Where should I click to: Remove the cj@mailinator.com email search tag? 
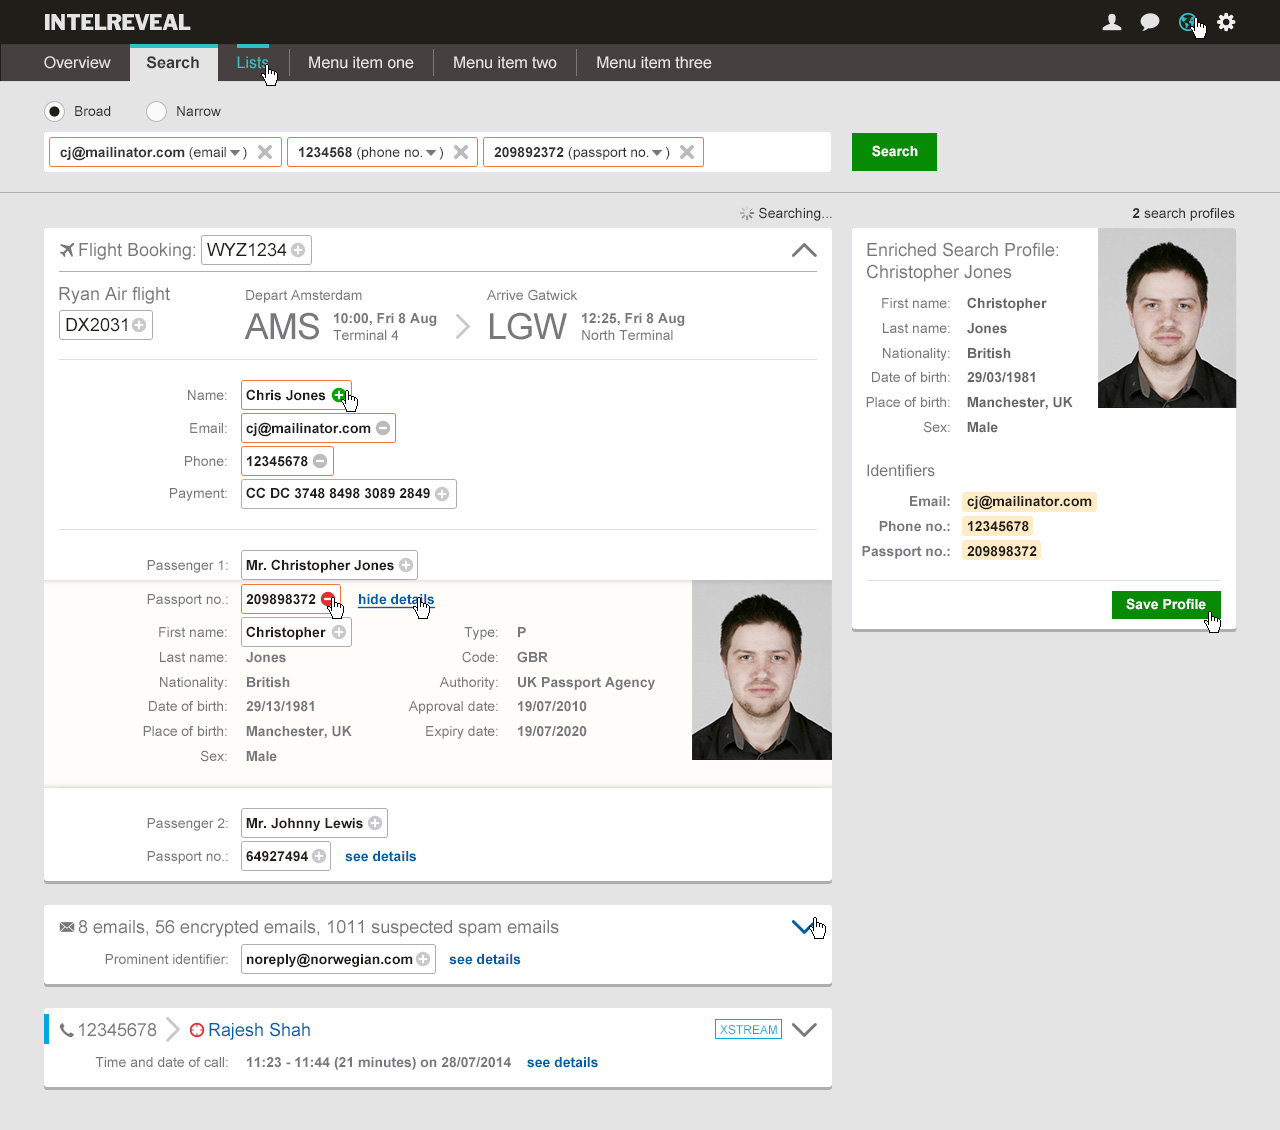tap(265, 152)
